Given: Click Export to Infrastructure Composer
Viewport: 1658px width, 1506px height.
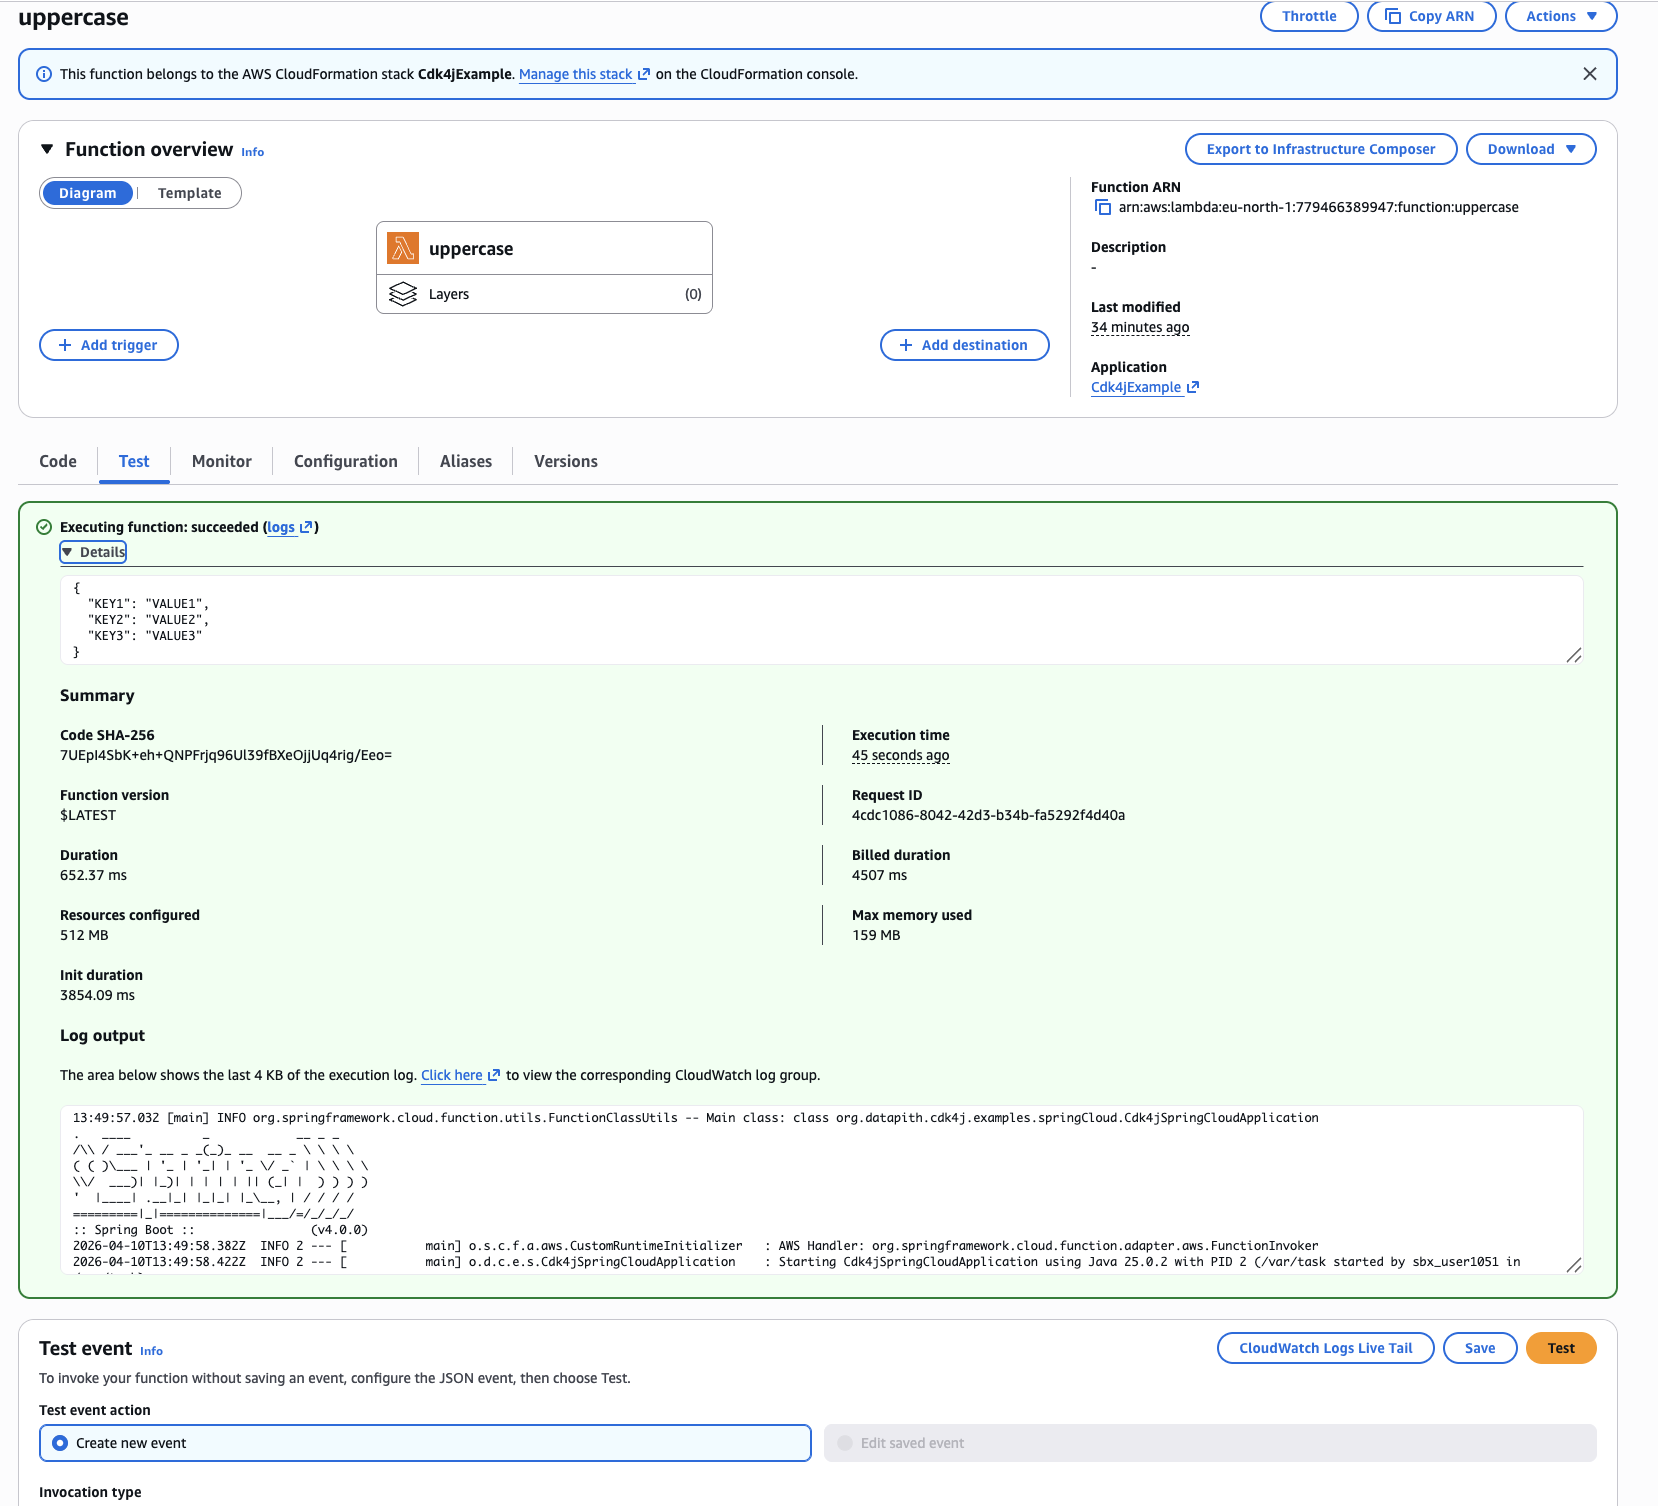Looking at the screenshot, I should click(1321, 149).
